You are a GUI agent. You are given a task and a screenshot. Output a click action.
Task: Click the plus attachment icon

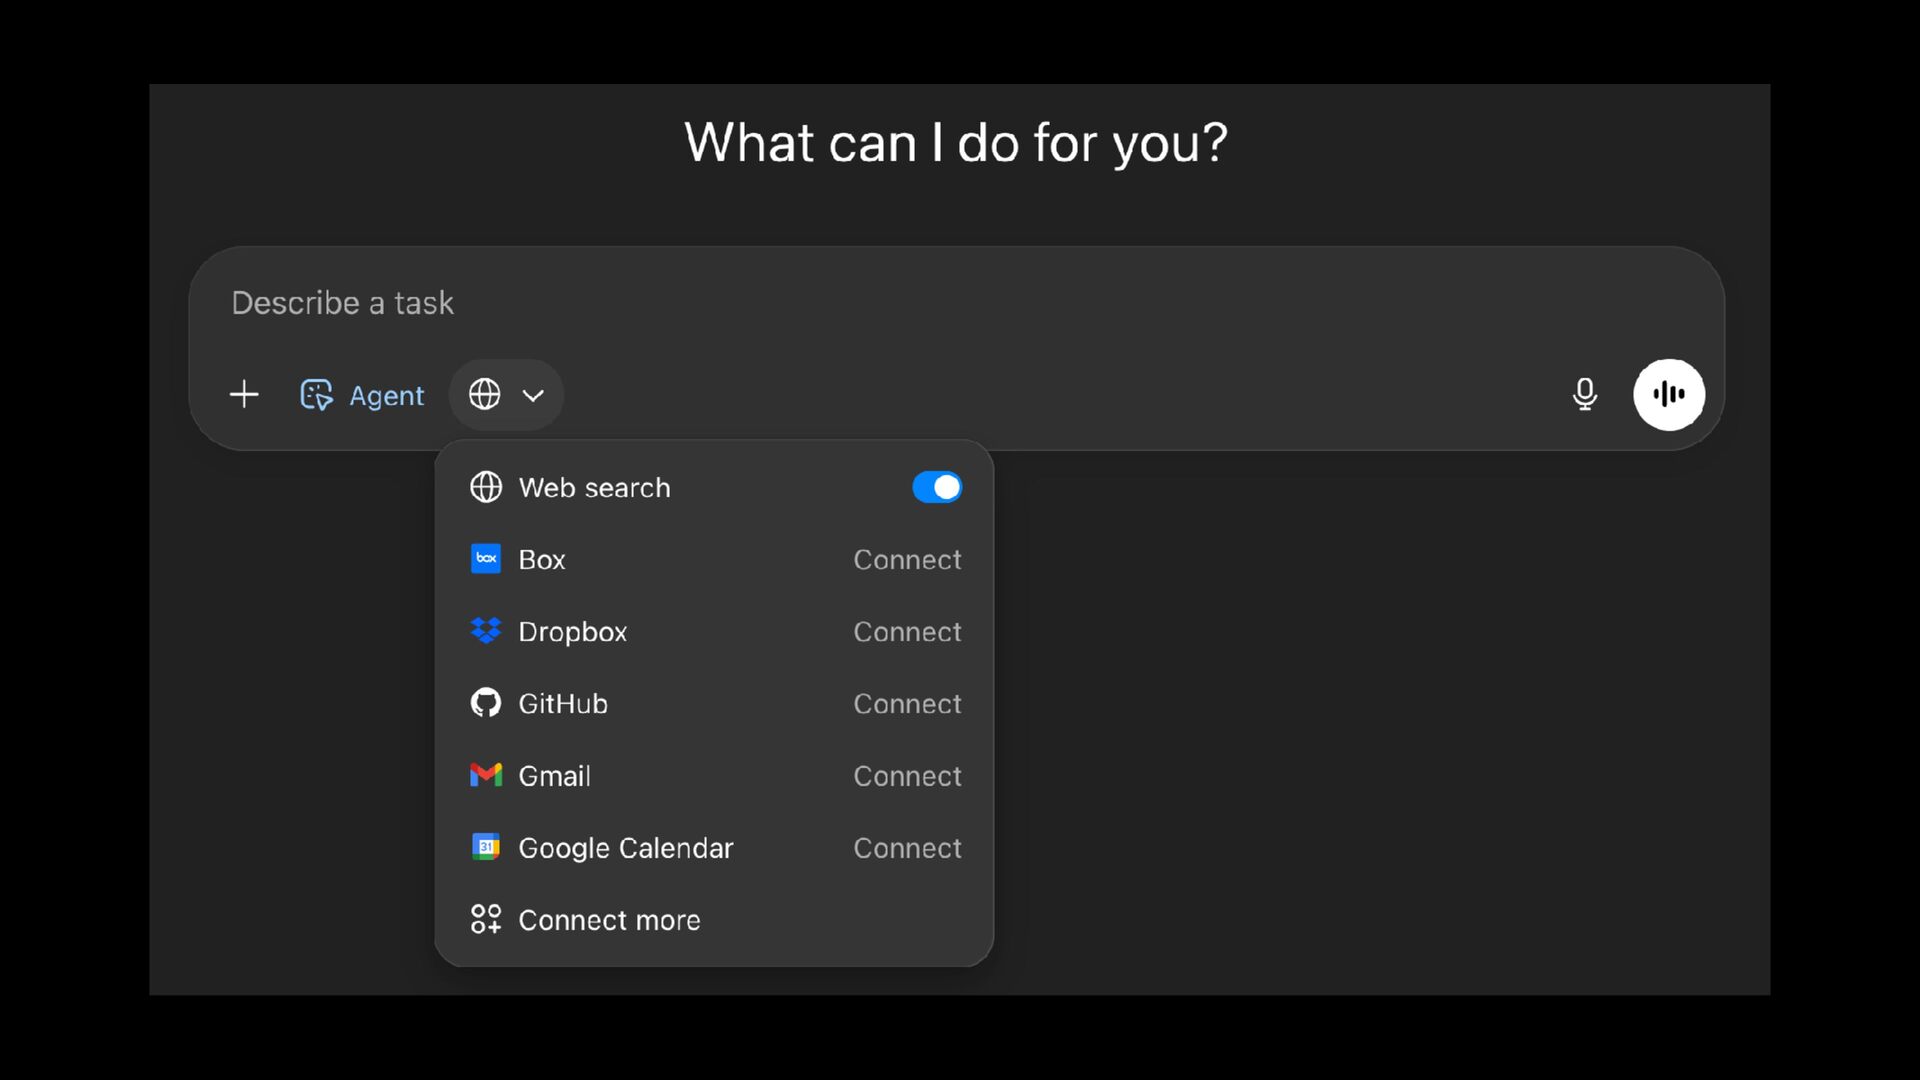[244, 395]
